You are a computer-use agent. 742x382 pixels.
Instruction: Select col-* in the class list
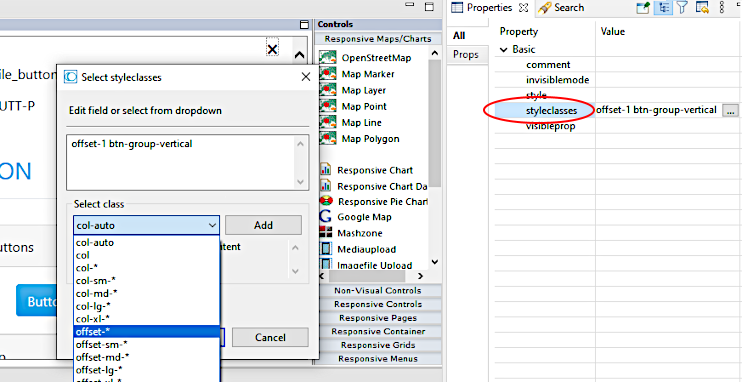147,268
